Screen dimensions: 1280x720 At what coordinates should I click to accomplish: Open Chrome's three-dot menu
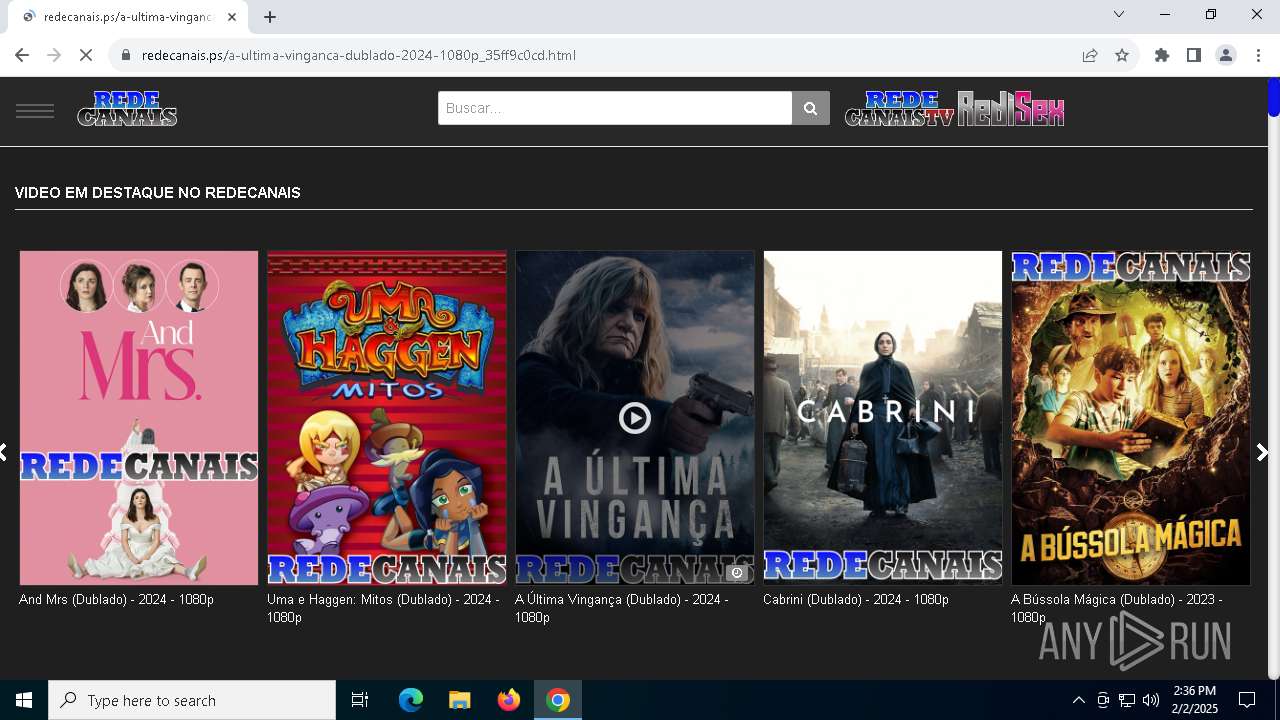tap(1258, 55)
